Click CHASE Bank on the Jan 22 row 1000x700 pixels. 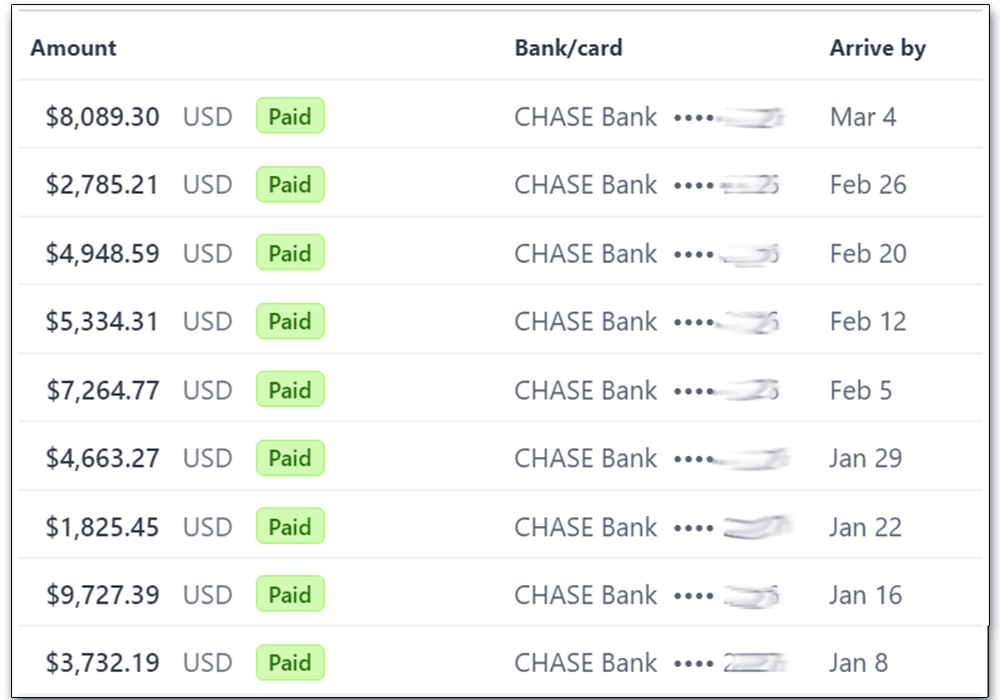585,527
